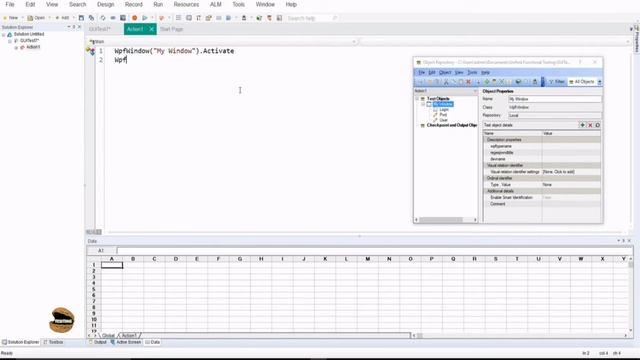Open the Record menu
This screenshot has width=640, height=360.
click(133, 4)
